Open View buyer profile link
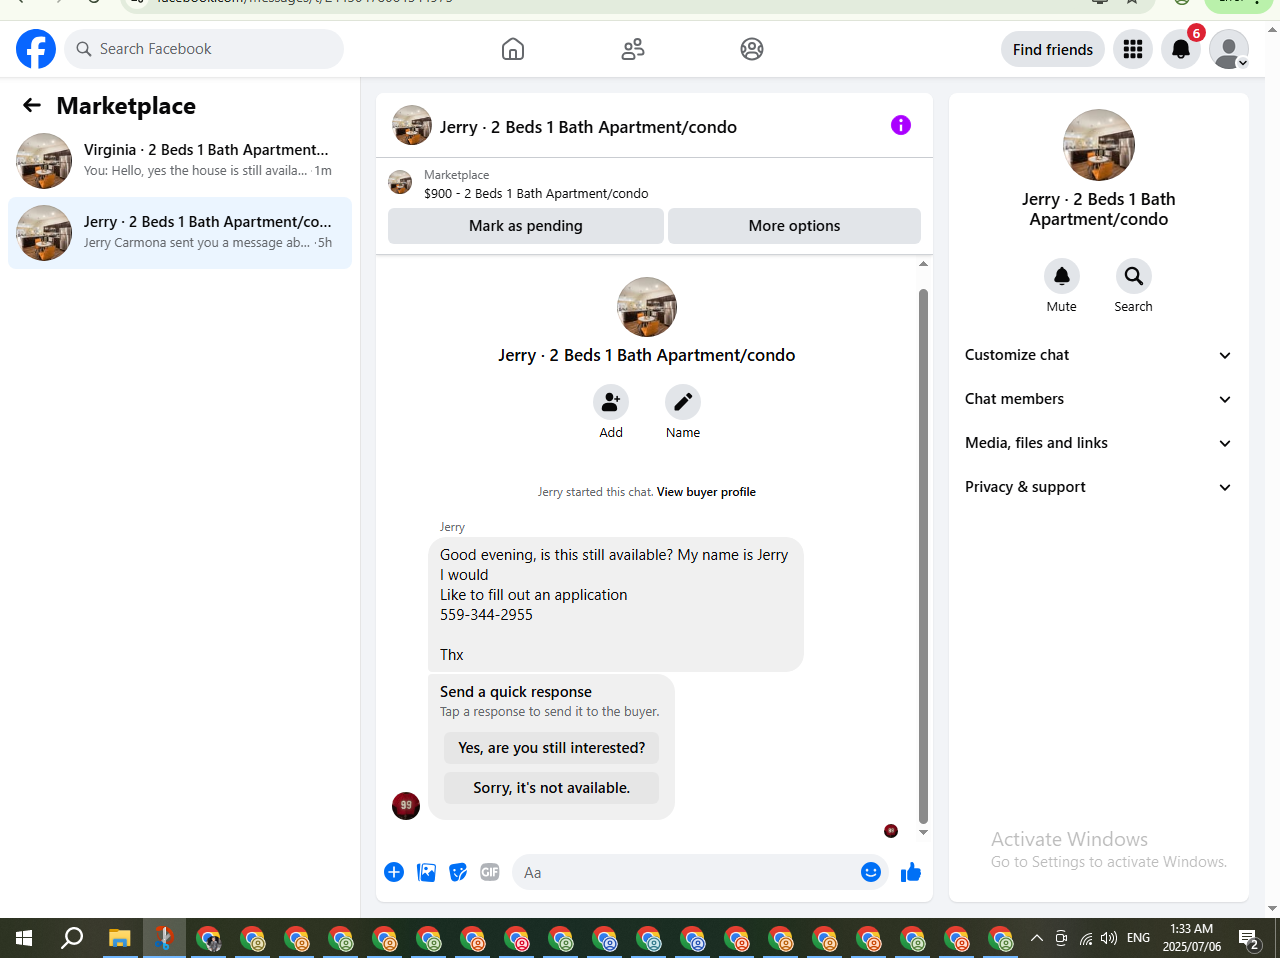The width and height of the screenshot is (1280, 958). tap(706, 492)
